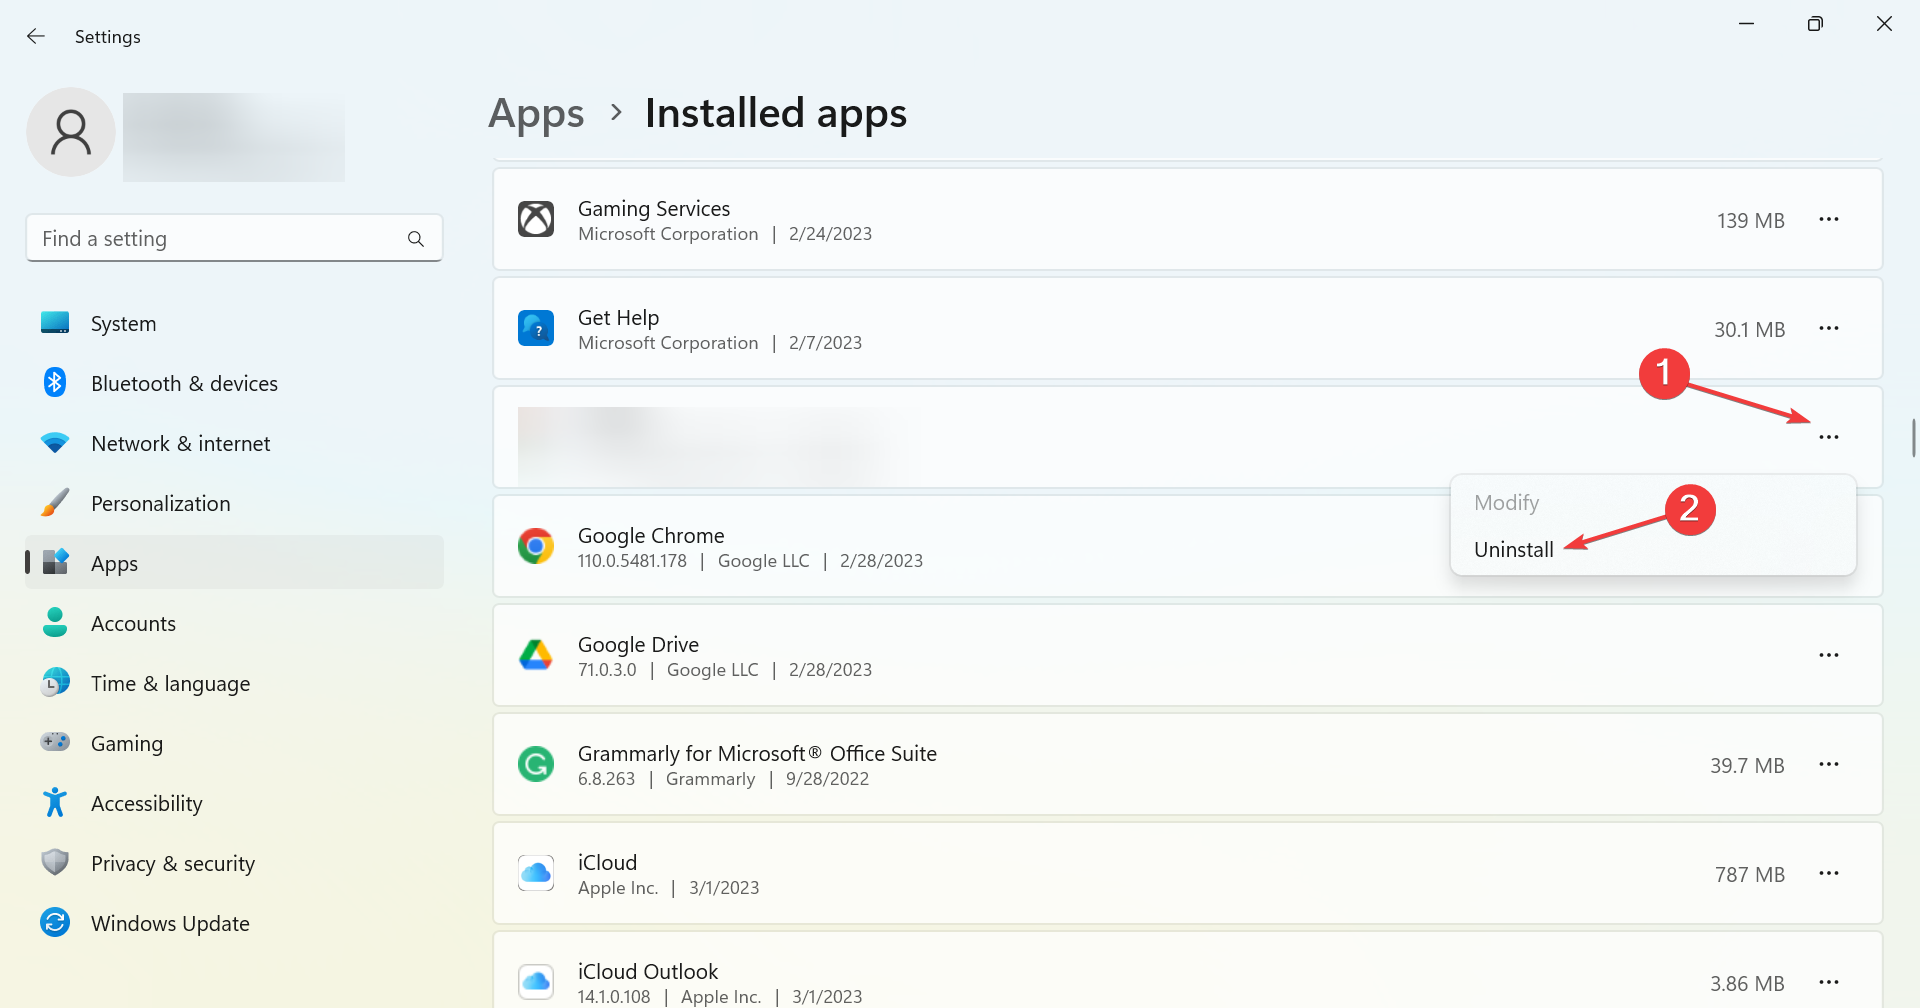Click the Apps sidebar icon
This screenshot has width=1920, height=1008.
coord(56,562)
